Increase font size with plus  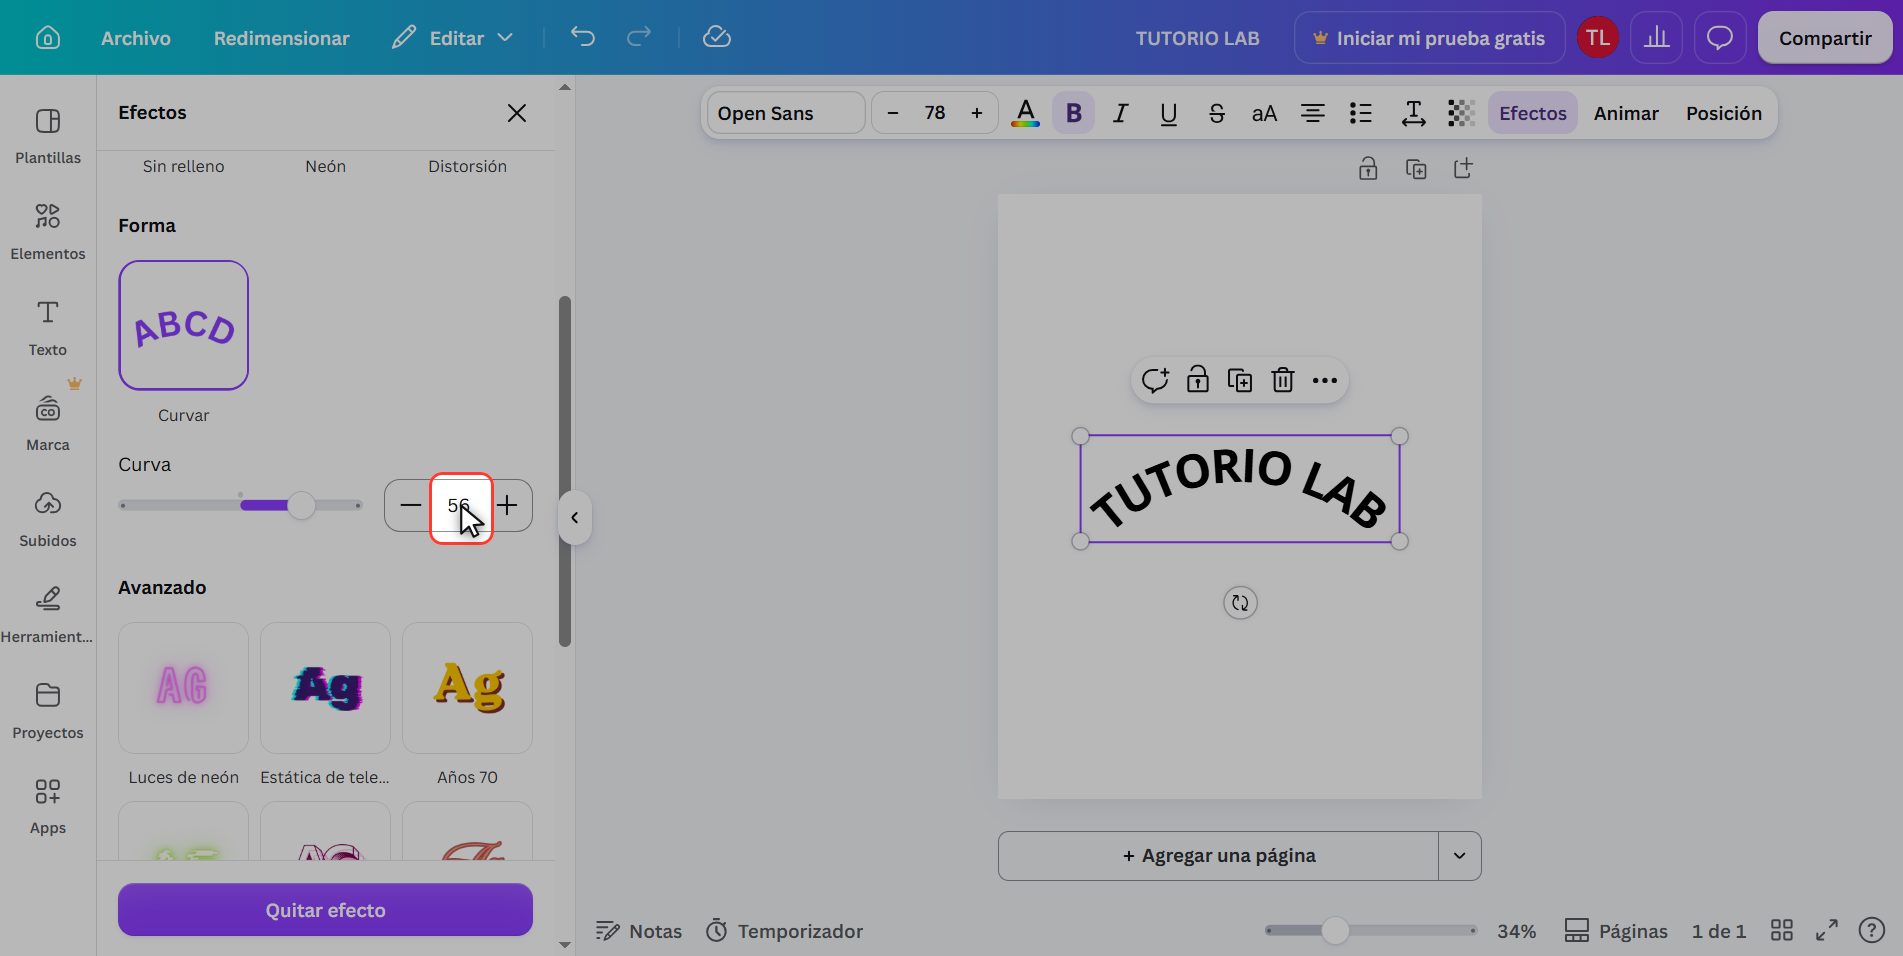pos(977,113)
